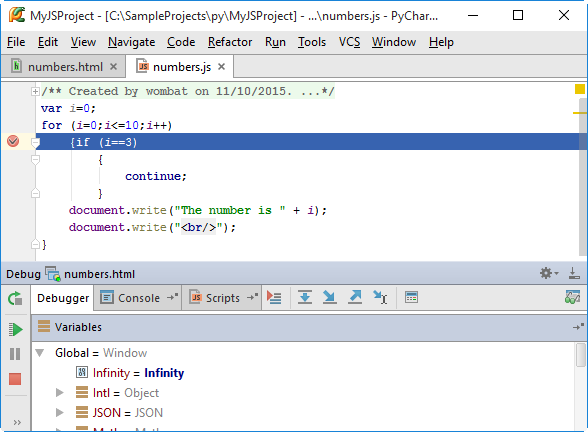Click the Step Into icon
The image size is (588, 432).
click(x=330, y=298)
